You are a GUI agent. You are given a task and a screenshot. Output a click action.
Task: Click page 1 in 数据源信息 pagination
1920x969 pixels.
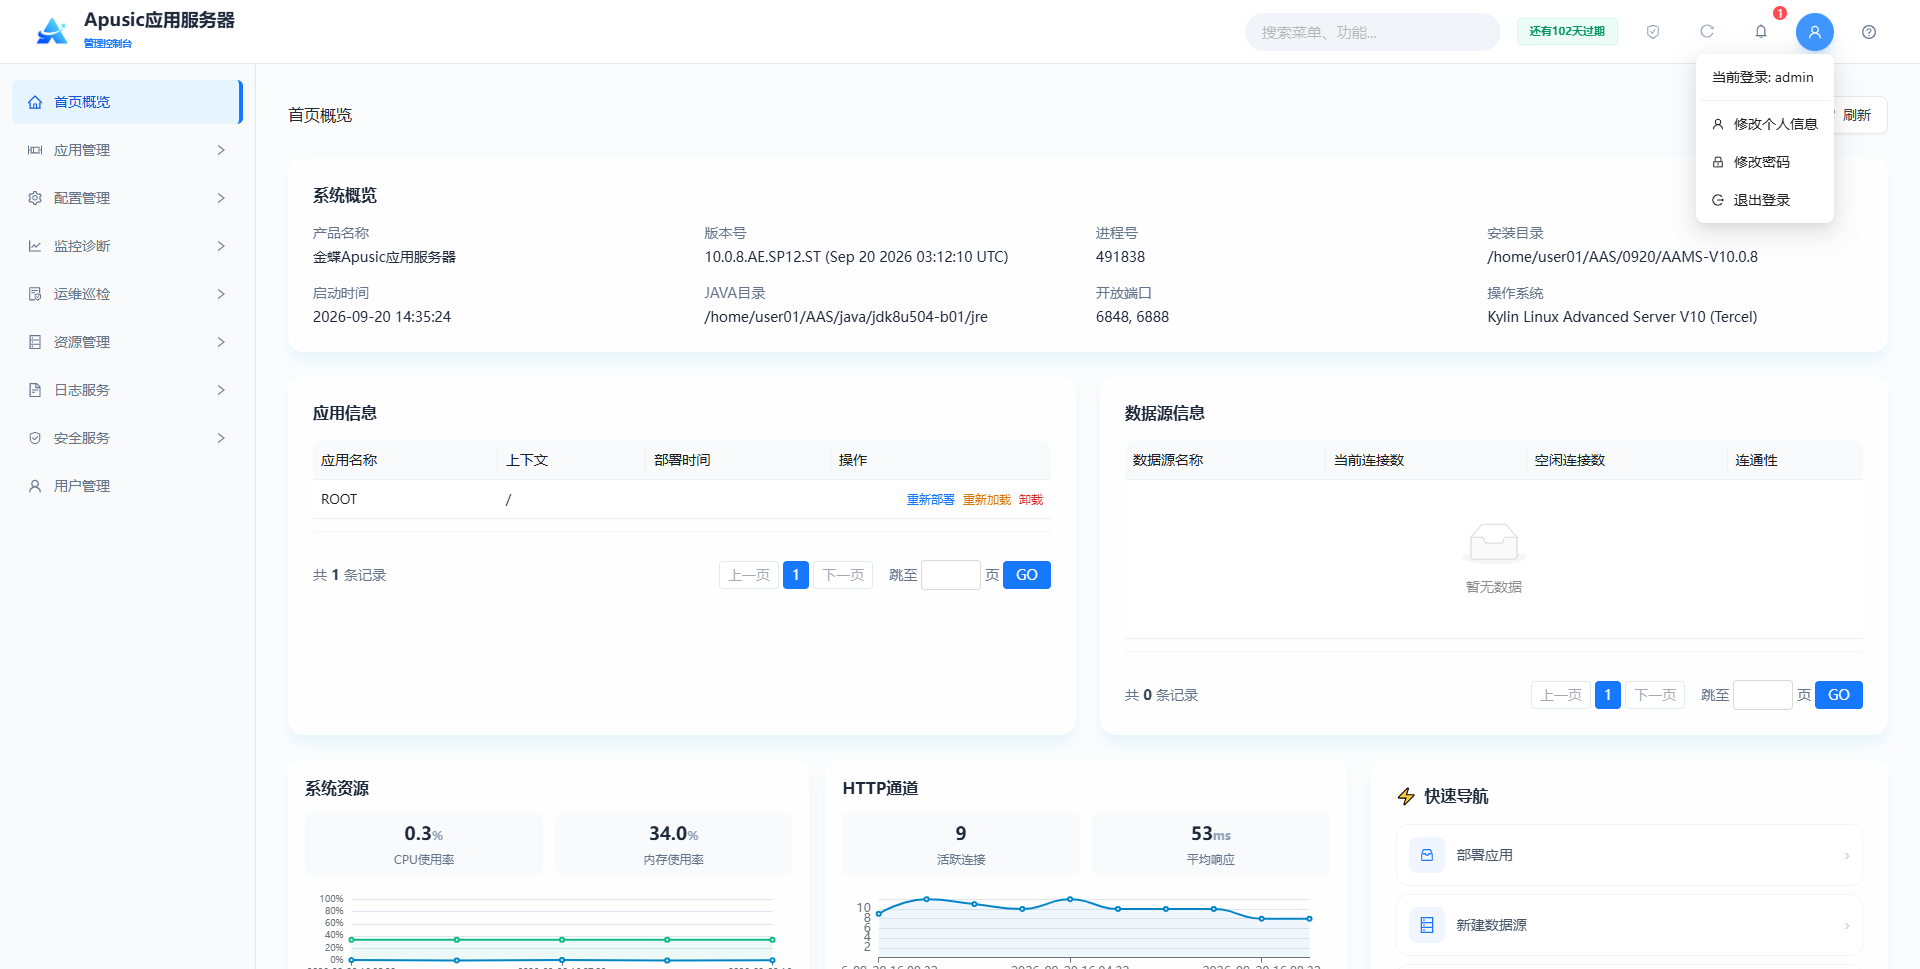tap(1608, 695)
